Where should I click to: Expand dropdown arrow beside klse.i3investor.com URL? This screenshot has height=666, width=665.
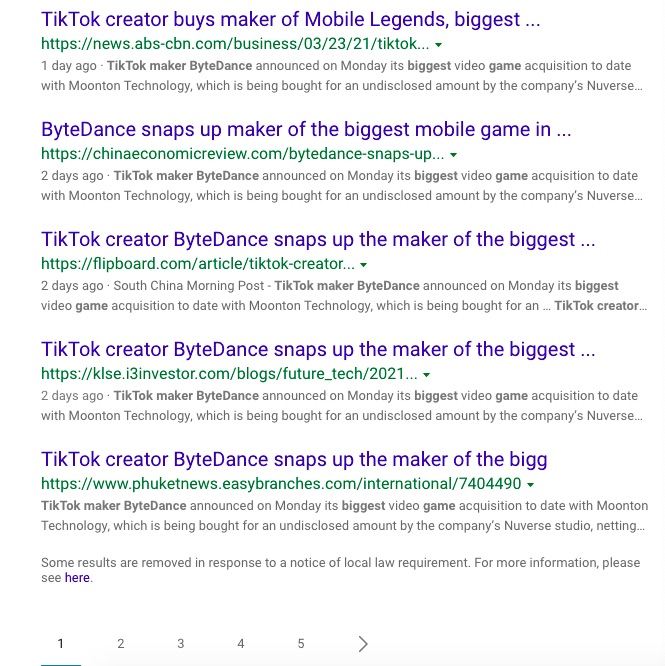tap(427, 375)
